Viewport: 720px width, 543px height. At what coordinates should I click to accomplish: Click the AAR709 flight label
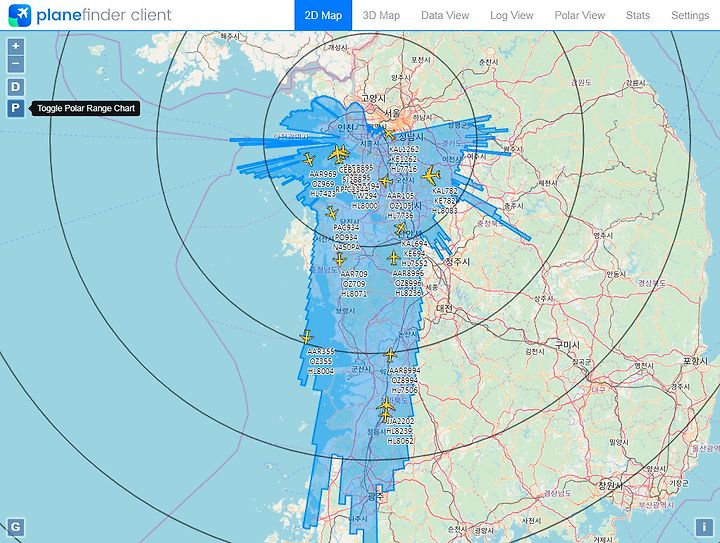354,274
